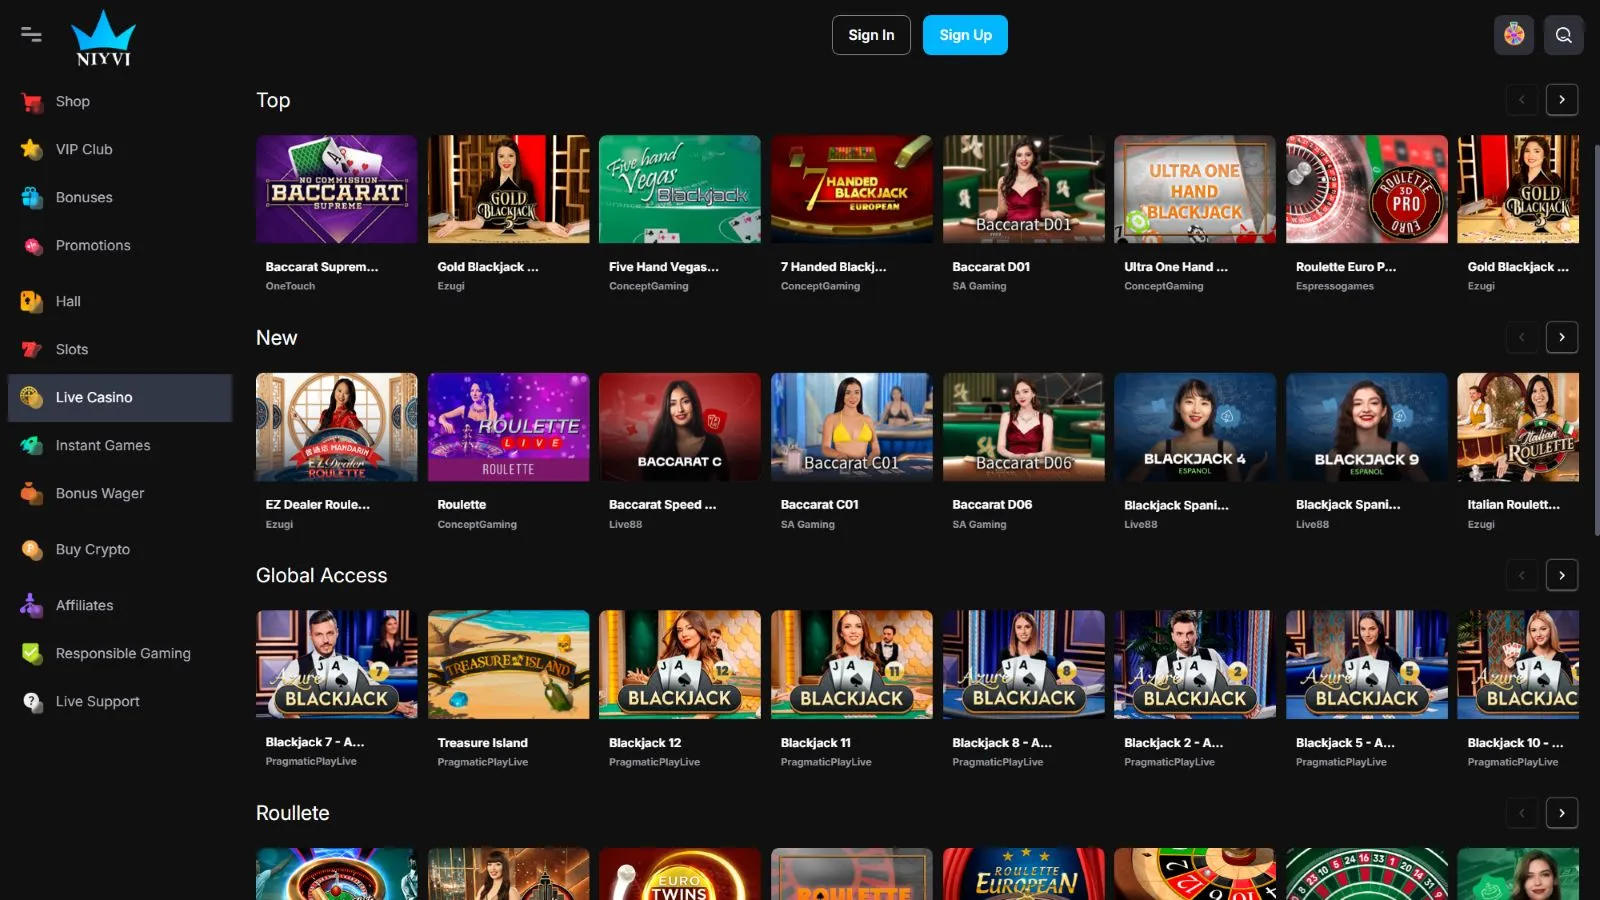Click the VIP Club star icon
The height and width of the screenshot is (900, 1600).
pyautogui.click(x=32, y=150)
